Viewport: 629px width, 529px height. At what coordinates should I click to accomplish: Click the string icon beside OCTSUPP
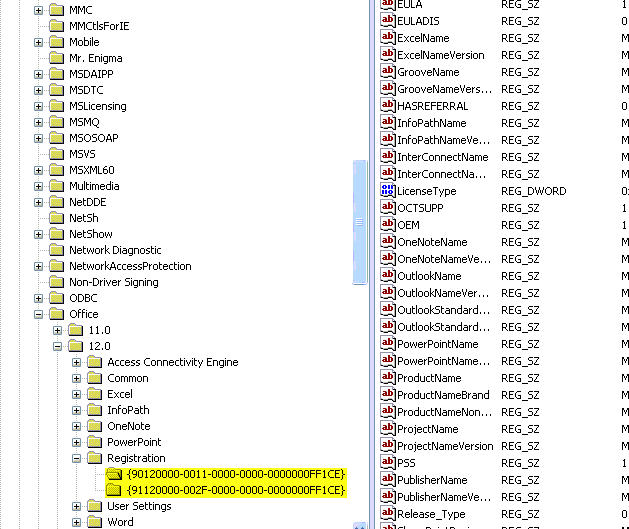point(388,207)
